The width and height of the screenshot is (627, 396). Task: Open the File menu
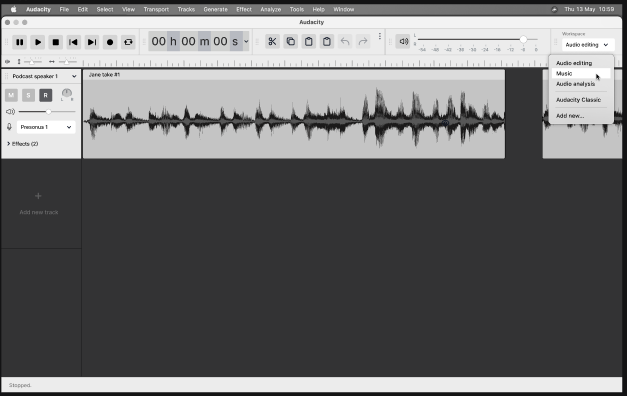64,9
